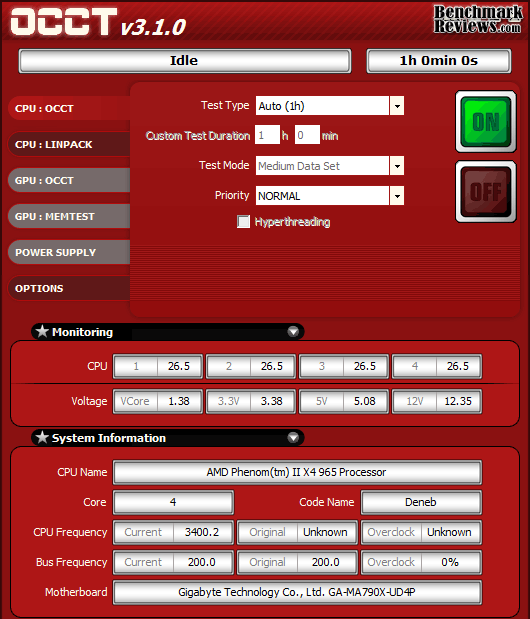The image size is (530, 619).
Task: Click the CPU core 2 temperature value
Action: click(272, 366)
